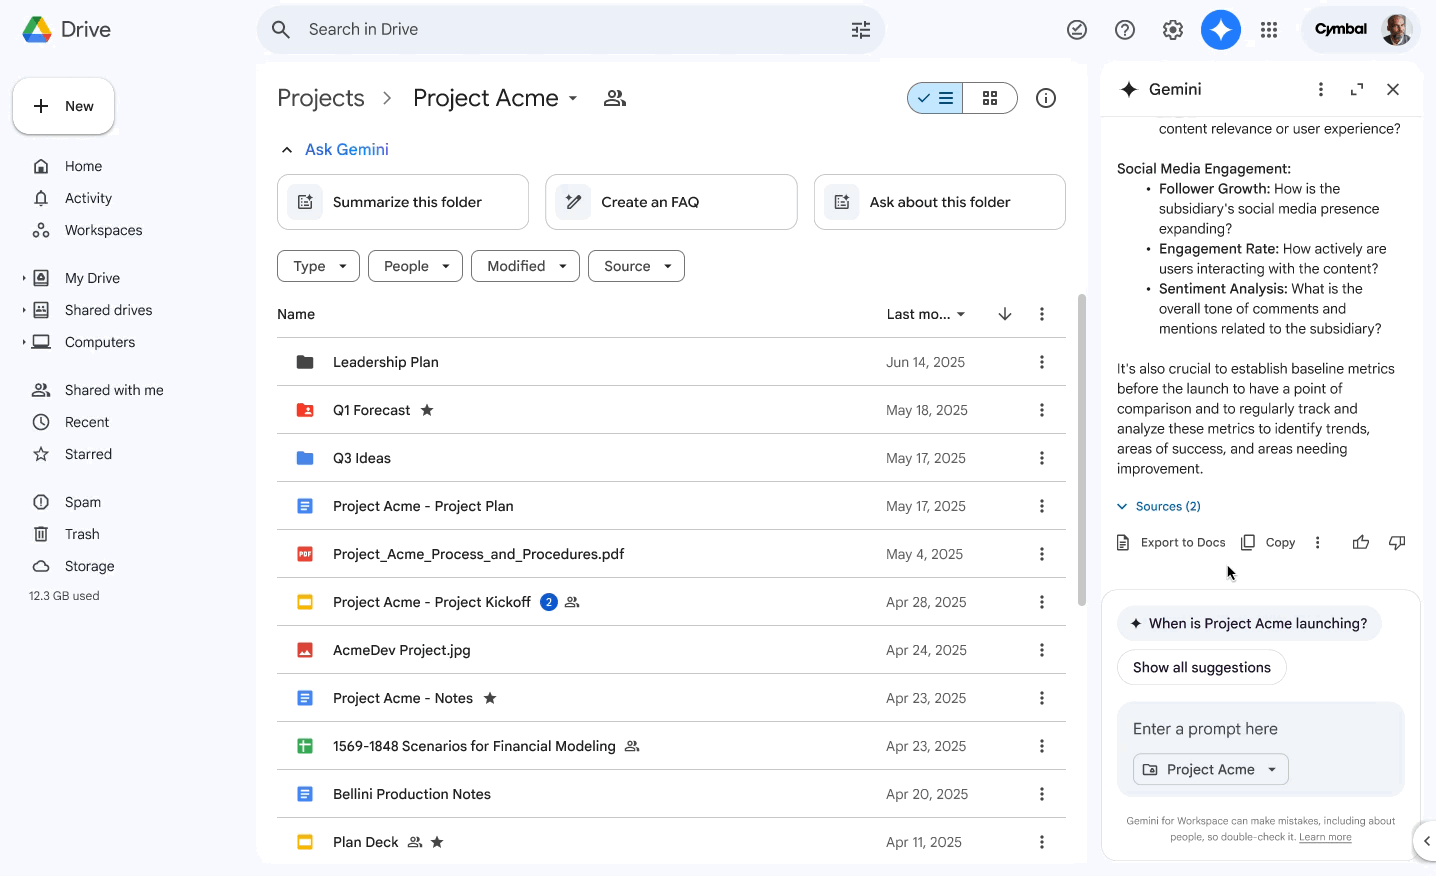This screenshot has width=1436, height=876.
Task: Open the Google apps launcher grid
Action: (1268, 29)
